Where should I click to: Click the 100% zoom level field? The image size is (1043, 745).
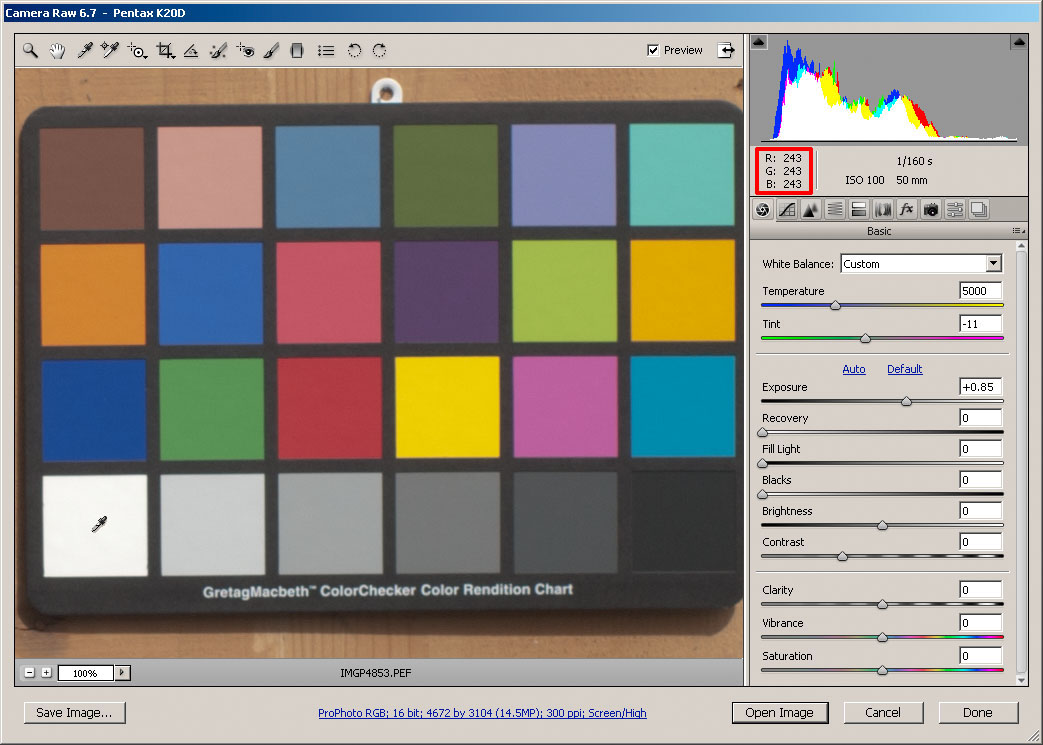click(x=85, y=673)
